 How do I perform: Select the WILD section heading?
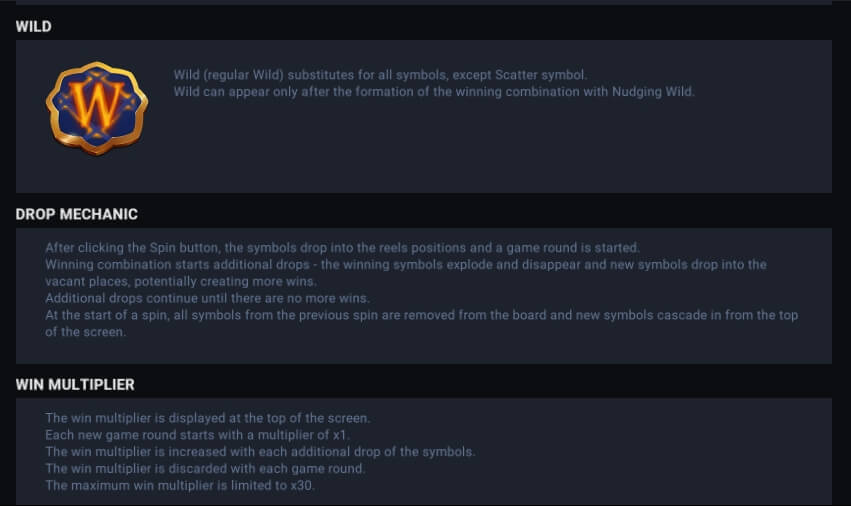click(34, 27)
